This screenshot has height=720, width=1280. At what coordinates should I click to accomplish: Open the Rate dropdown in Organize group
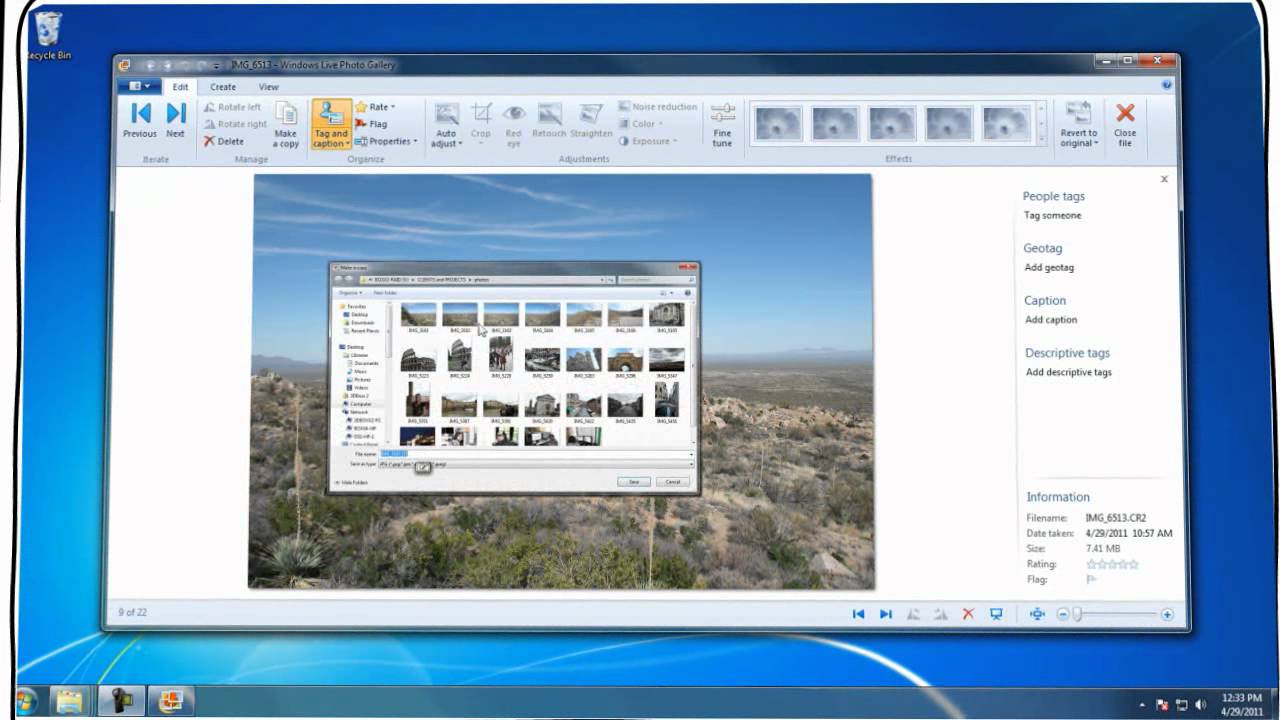click(375, 107)
